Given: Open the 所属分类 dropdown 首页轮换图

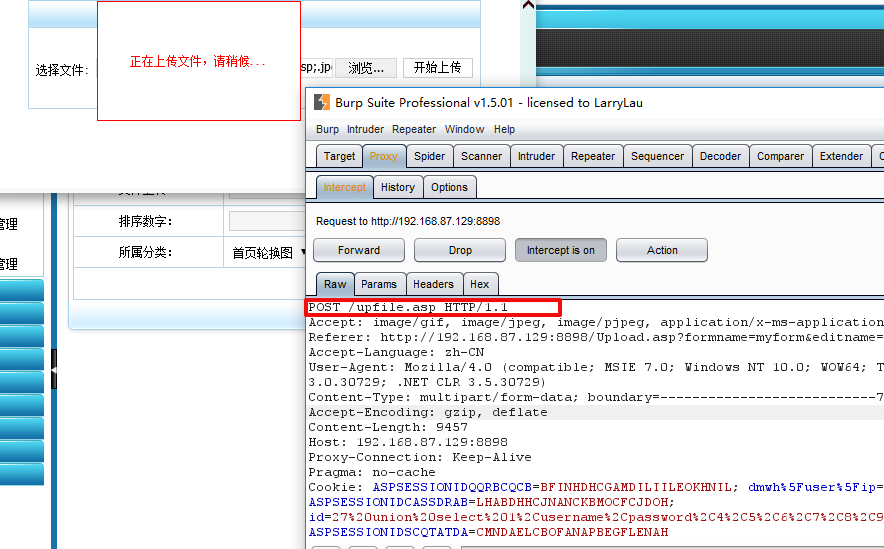Looking at the screenshot, I should [x=268, y=253].
